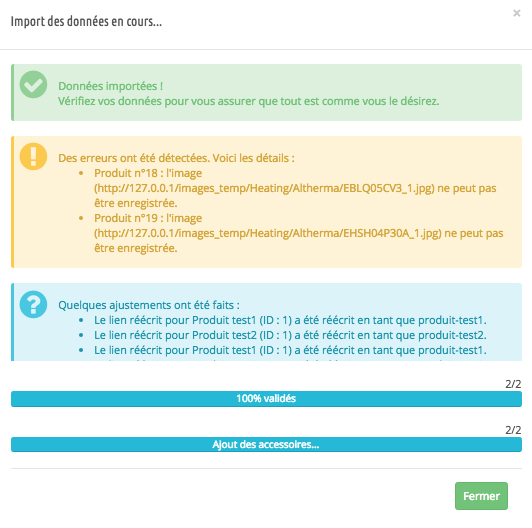Click the '100% validés' progress bar

(x=266, y=399)
